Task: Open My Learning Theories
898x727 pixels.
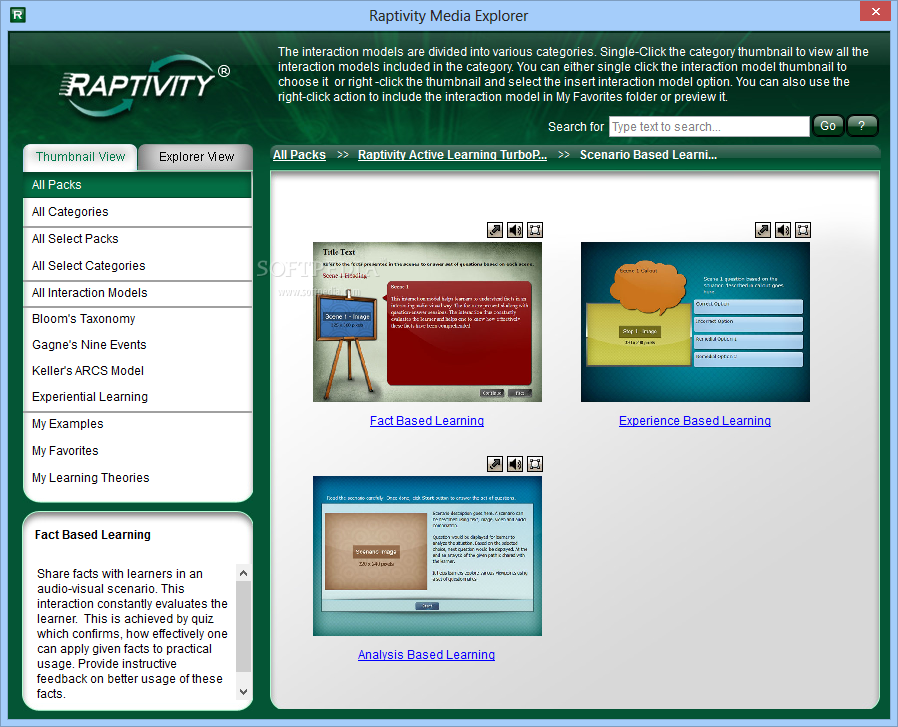Action: pyautogui.click(x=137, y=477)
